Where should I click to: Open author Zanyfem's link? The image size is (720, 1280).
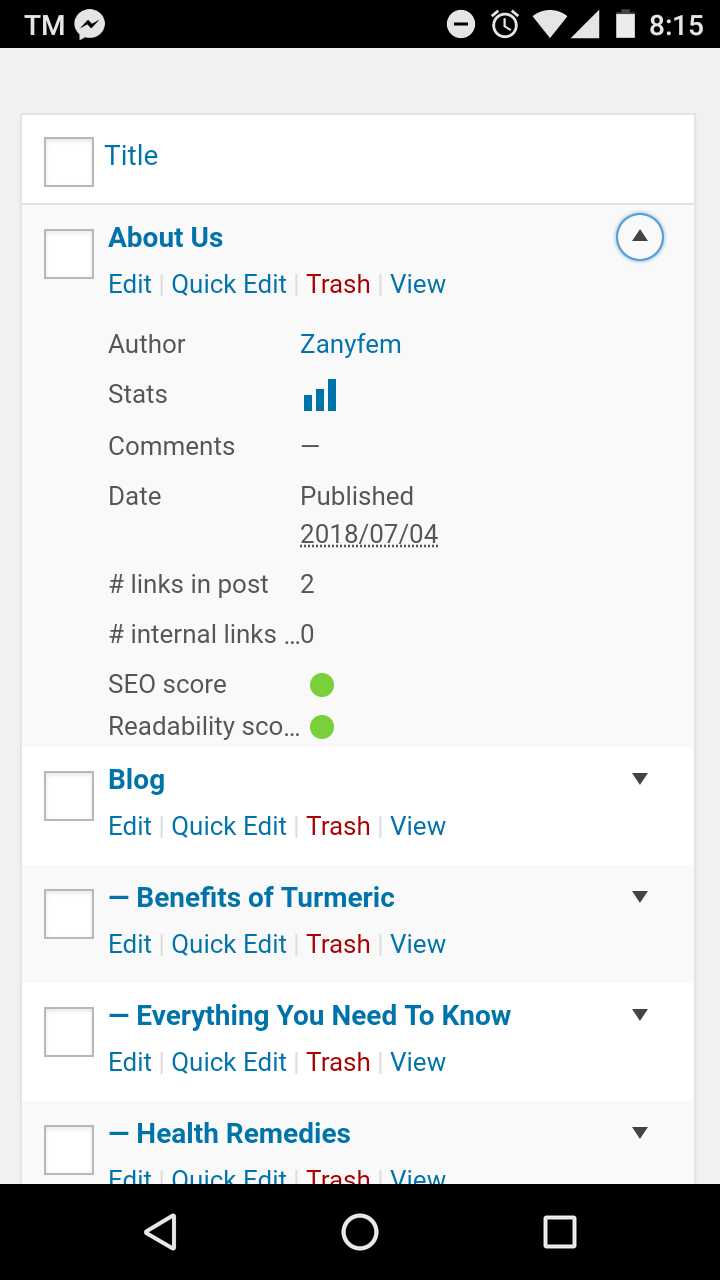coord(350,344)
